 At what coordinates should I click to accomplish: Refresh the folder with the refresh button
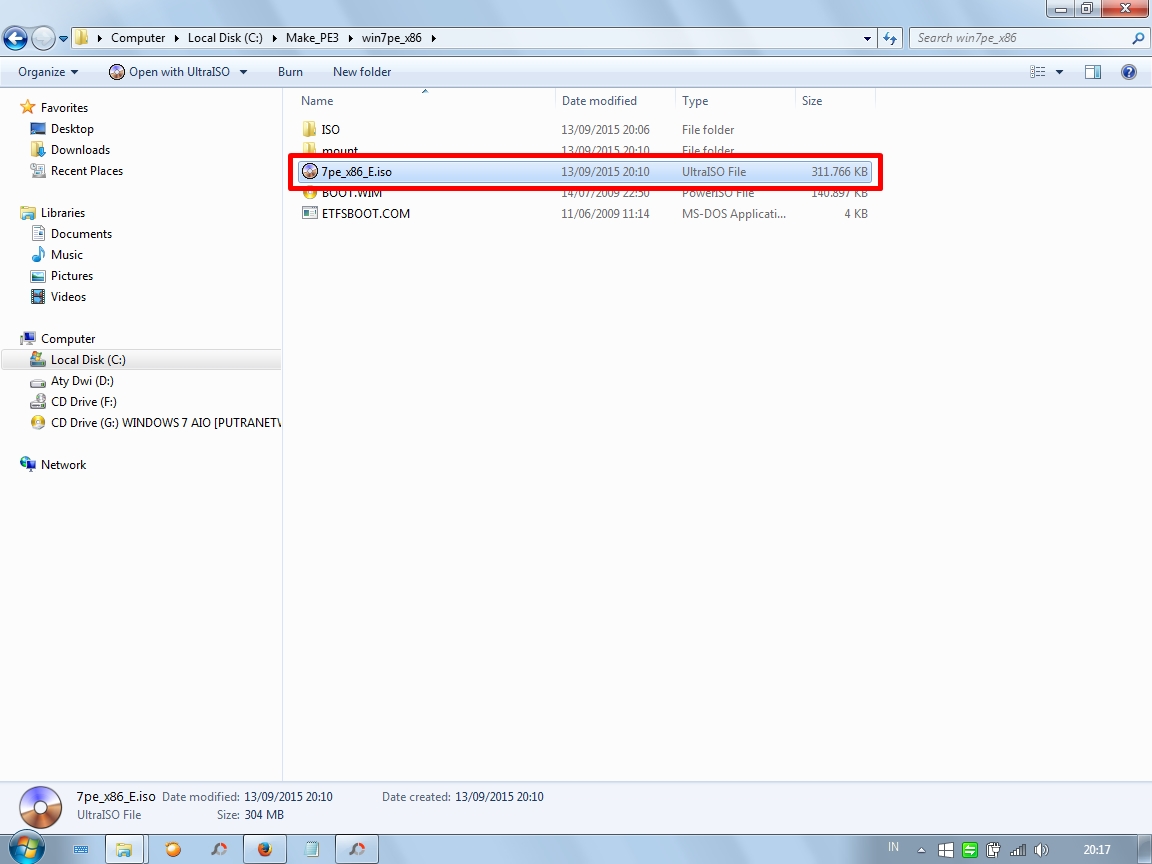890,38
